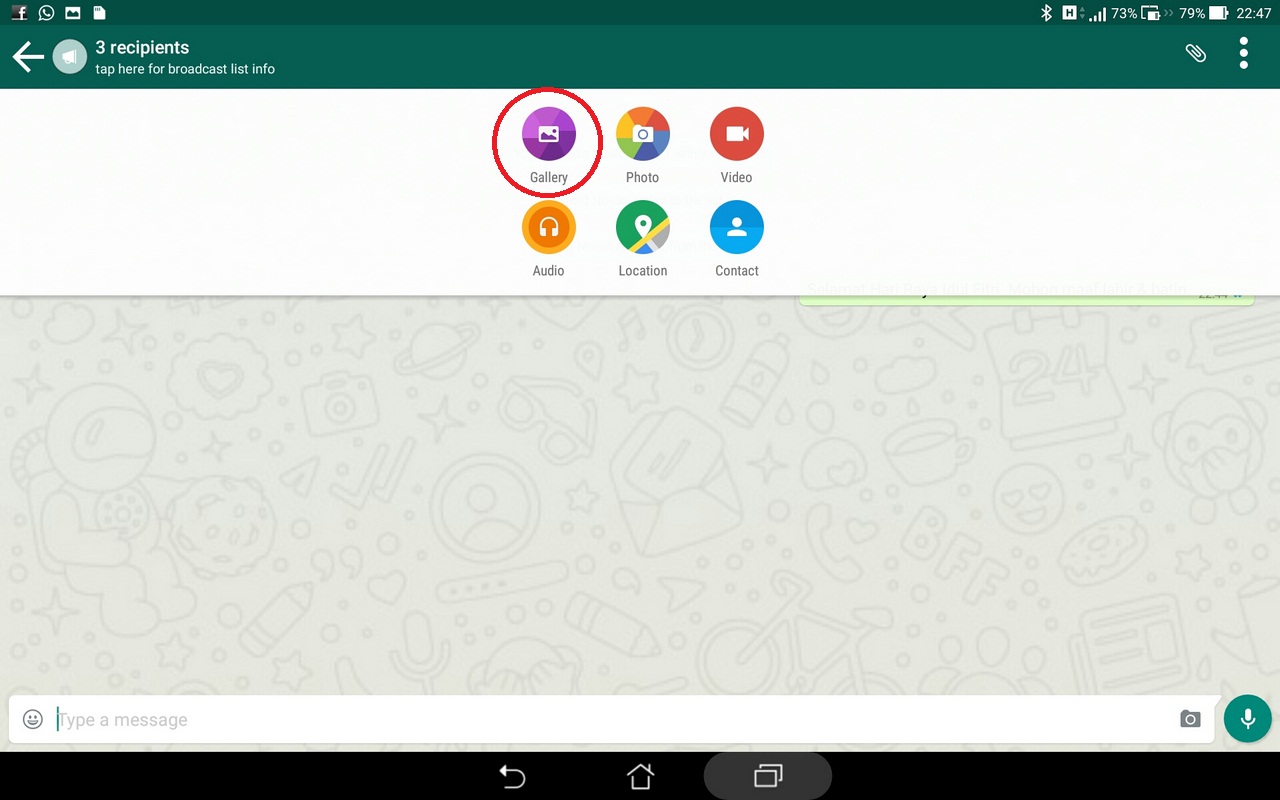1280x800 pixels.
Task: Go back with the header arrow
Action: point(28,57)
